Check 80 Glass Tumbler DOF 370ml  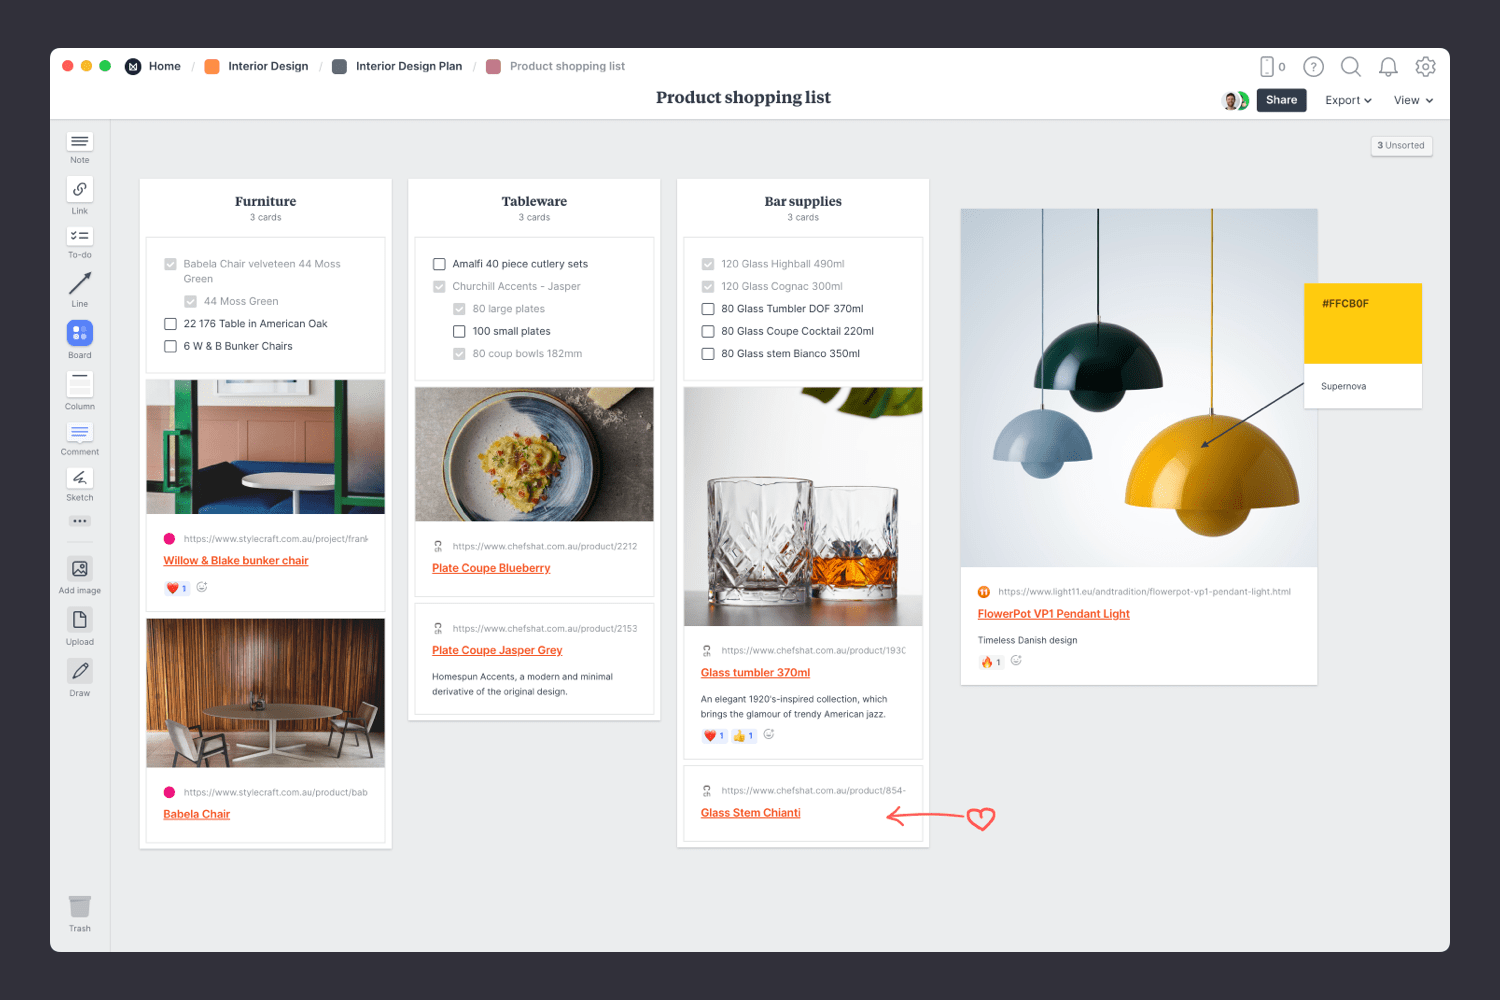[708, 309]
